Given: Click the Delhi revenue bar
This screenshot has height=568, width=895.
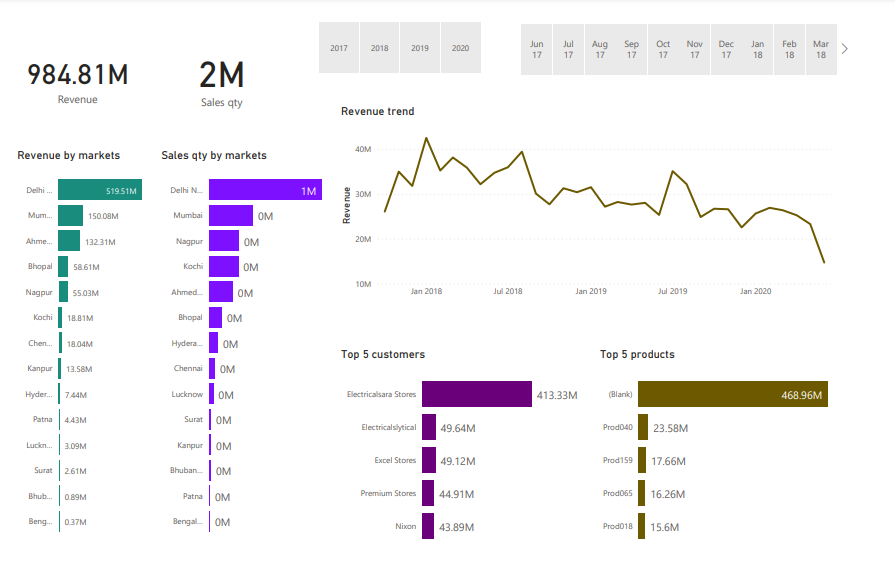Looking at the screenshot, I should click(99, 190).
